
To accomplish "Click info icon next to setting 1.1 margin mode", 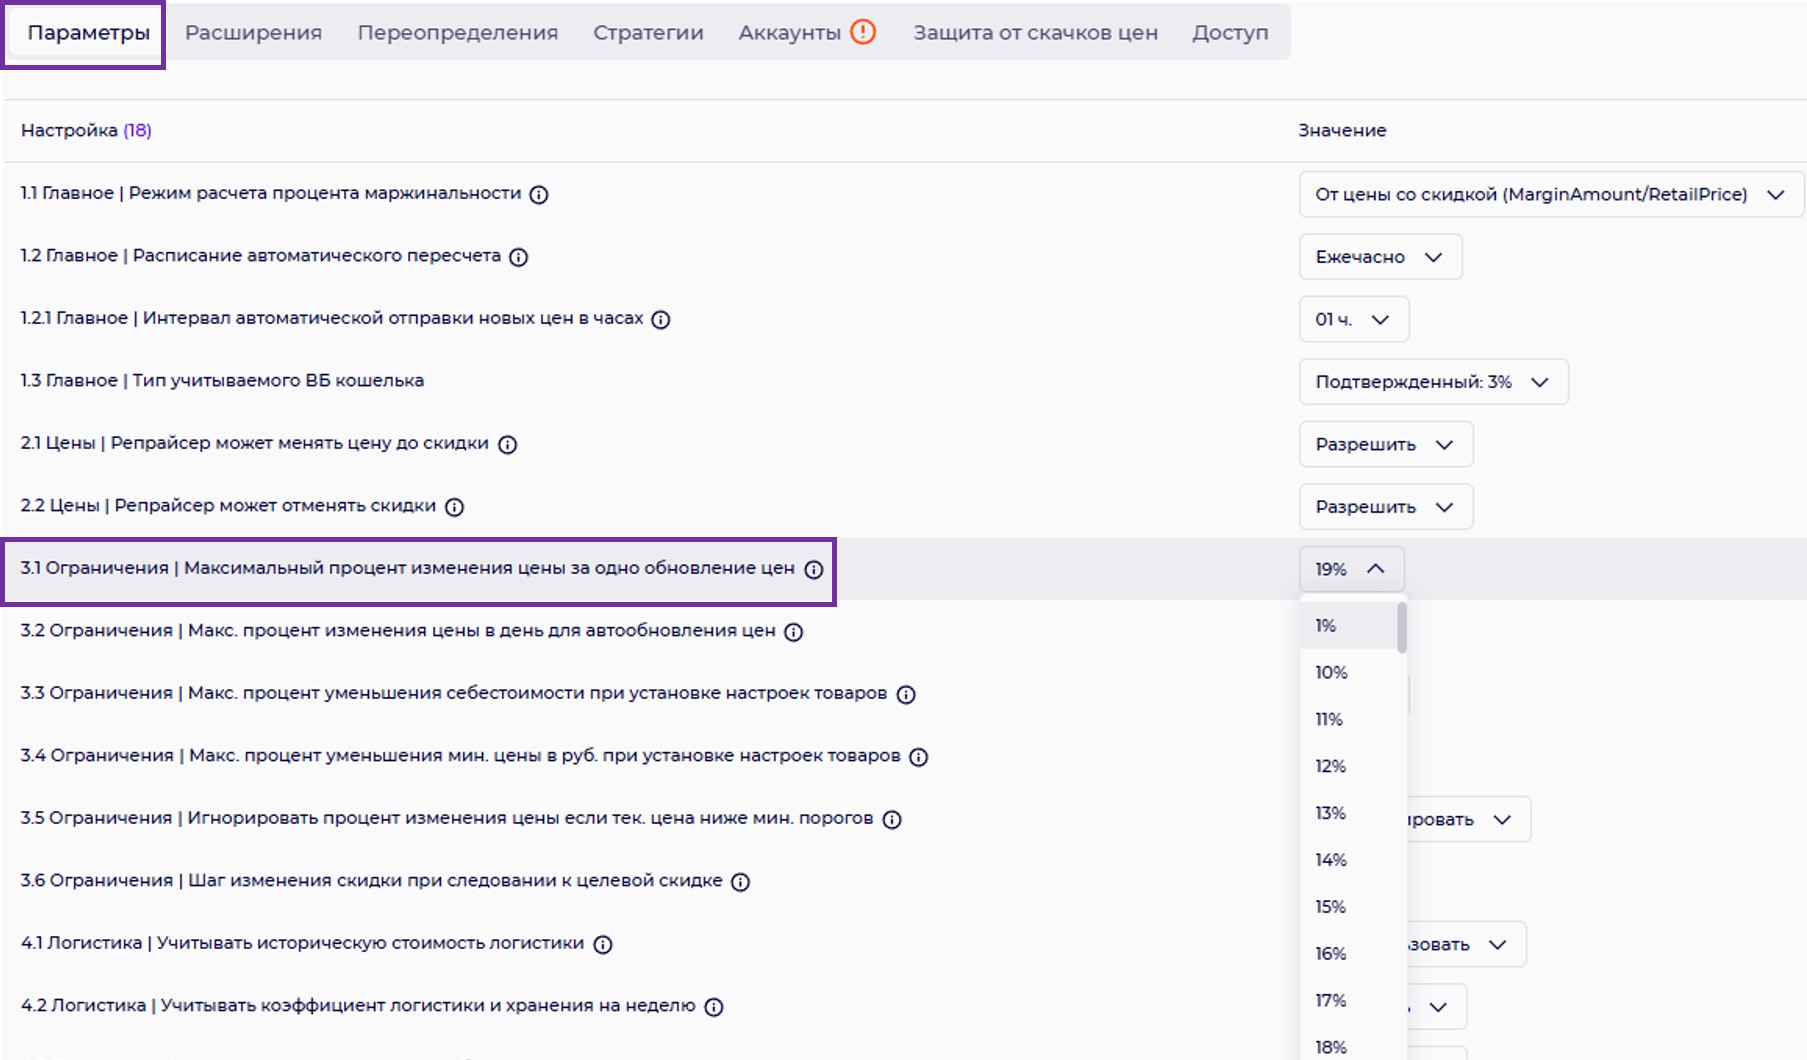I will pos(539,195).
